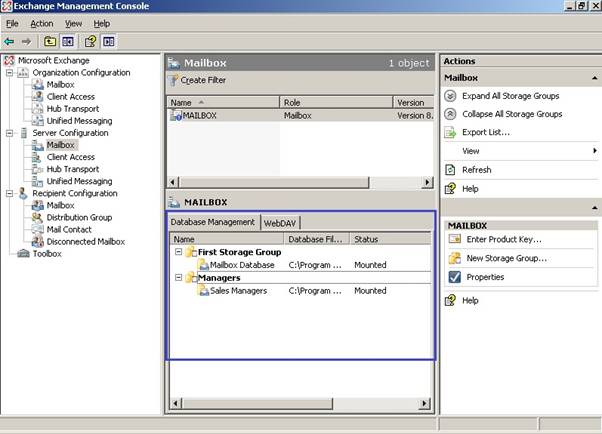
Task: Select the Database Management tab
Action: click(213, 222)
